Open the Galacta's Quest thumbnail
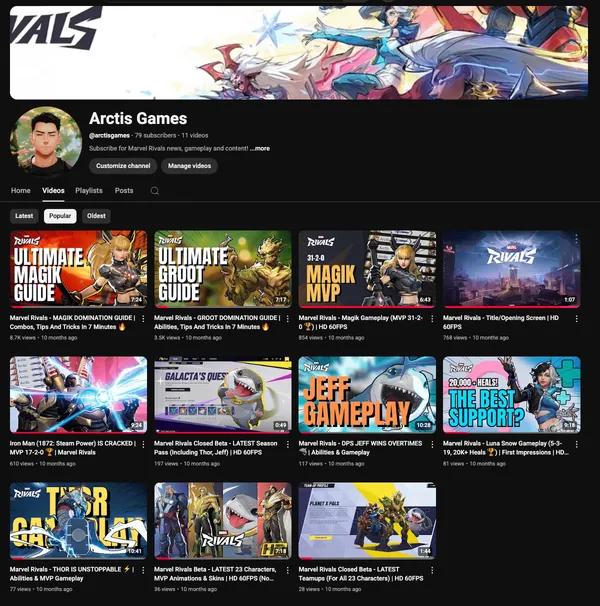This screenshot has width=600, height=606. [x=223, y=395]
